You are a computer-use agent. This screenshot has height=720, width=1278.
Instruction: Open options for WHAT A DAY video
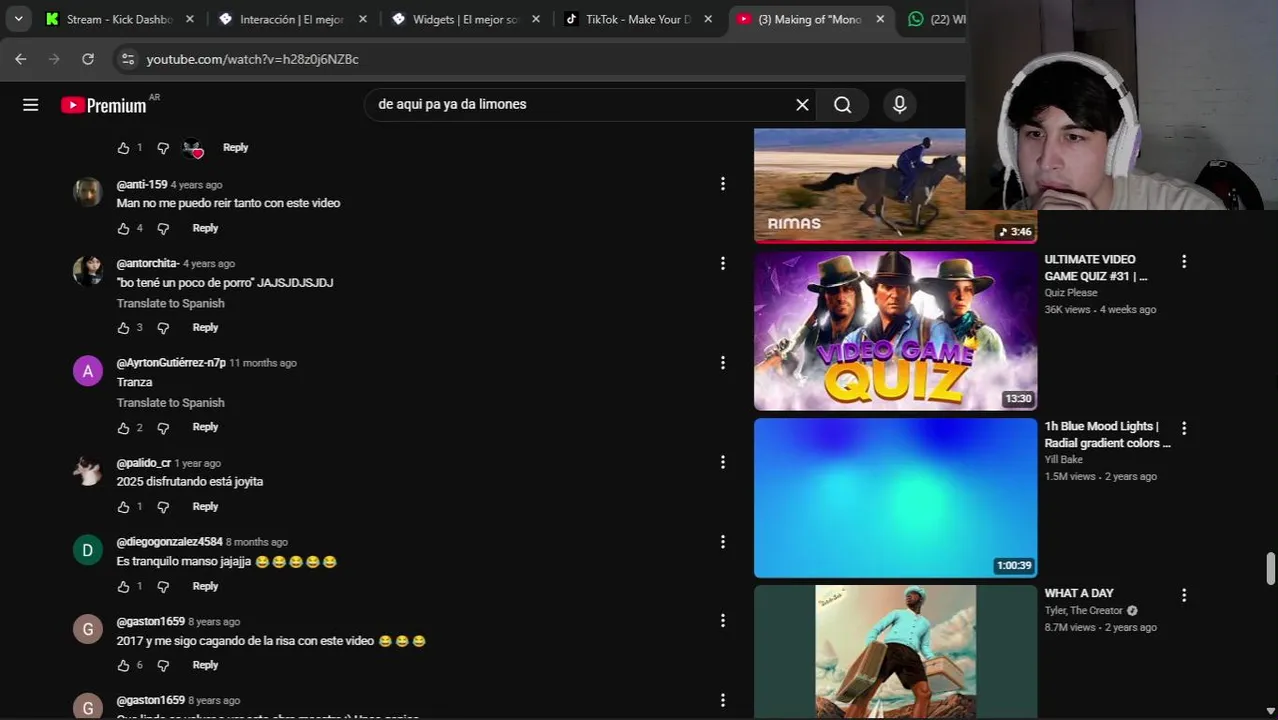point(1184,595)
